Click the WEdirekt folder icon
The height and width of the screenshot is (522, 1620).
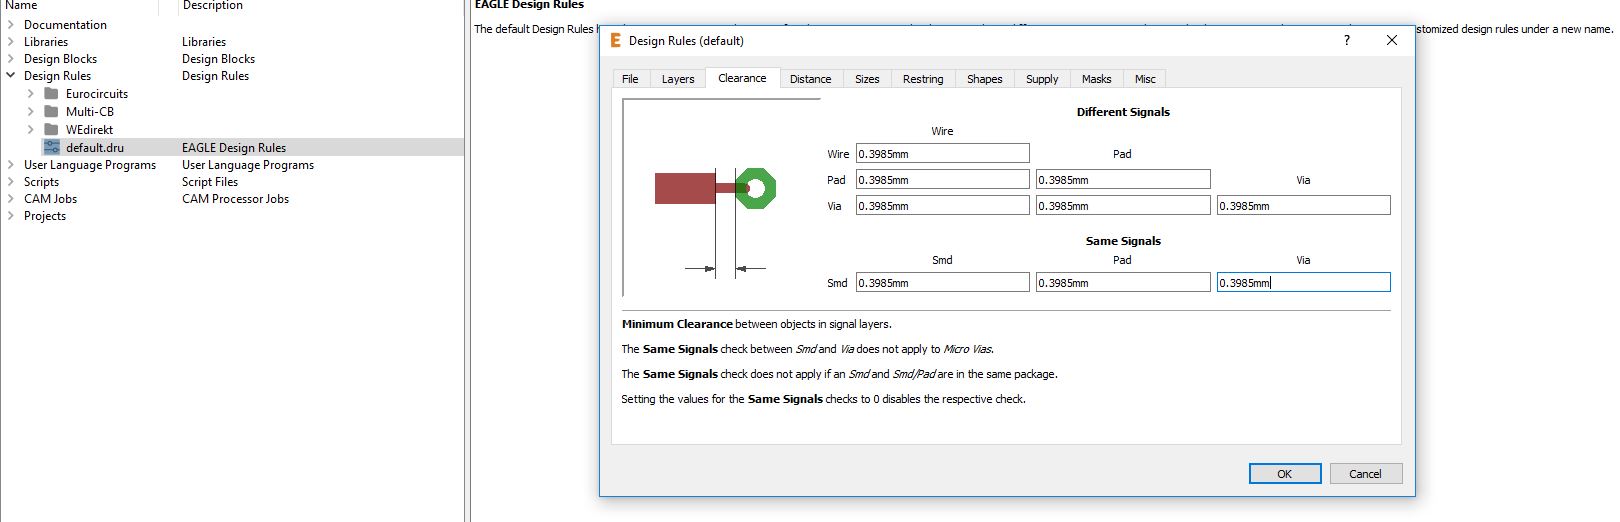(x=51, y=129)
